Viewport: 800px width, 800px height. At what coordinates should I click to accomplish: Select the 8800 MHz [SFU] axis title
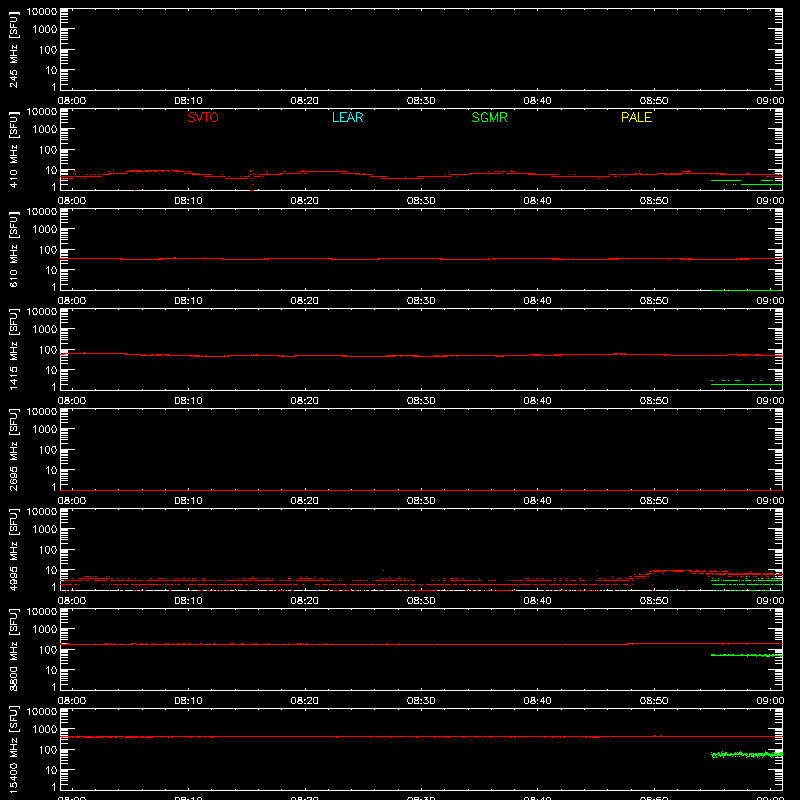click(13, 650)
